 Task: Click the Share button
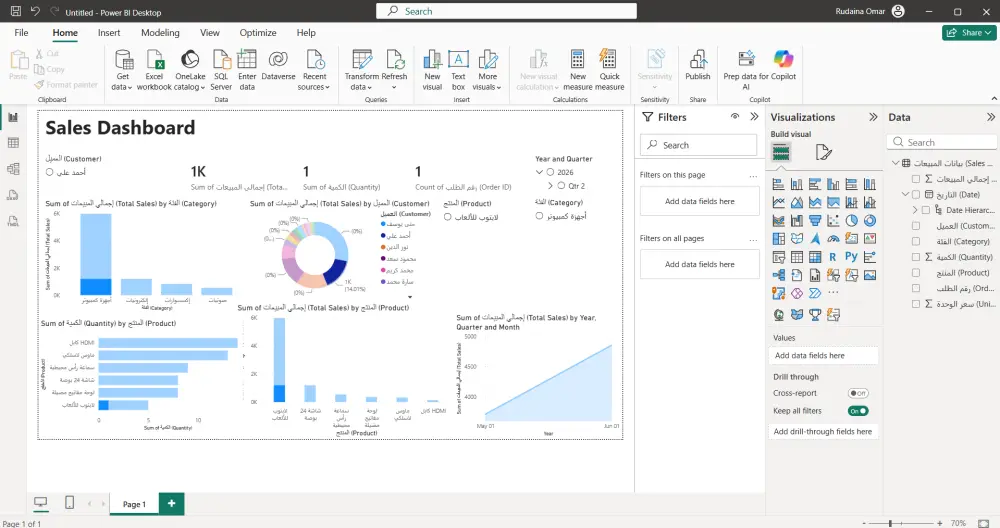click(969, 33)
